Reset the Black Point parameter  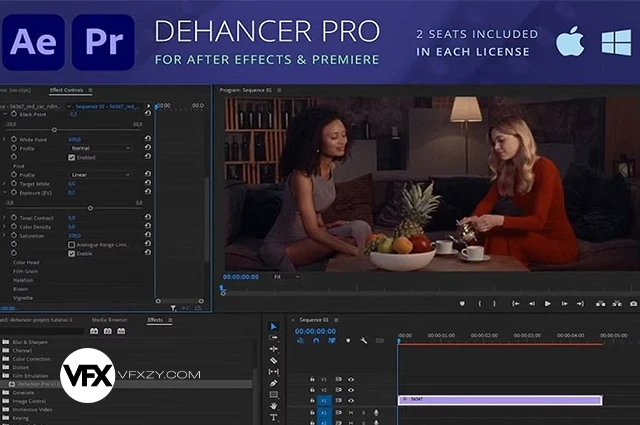(x=148, y=113)
